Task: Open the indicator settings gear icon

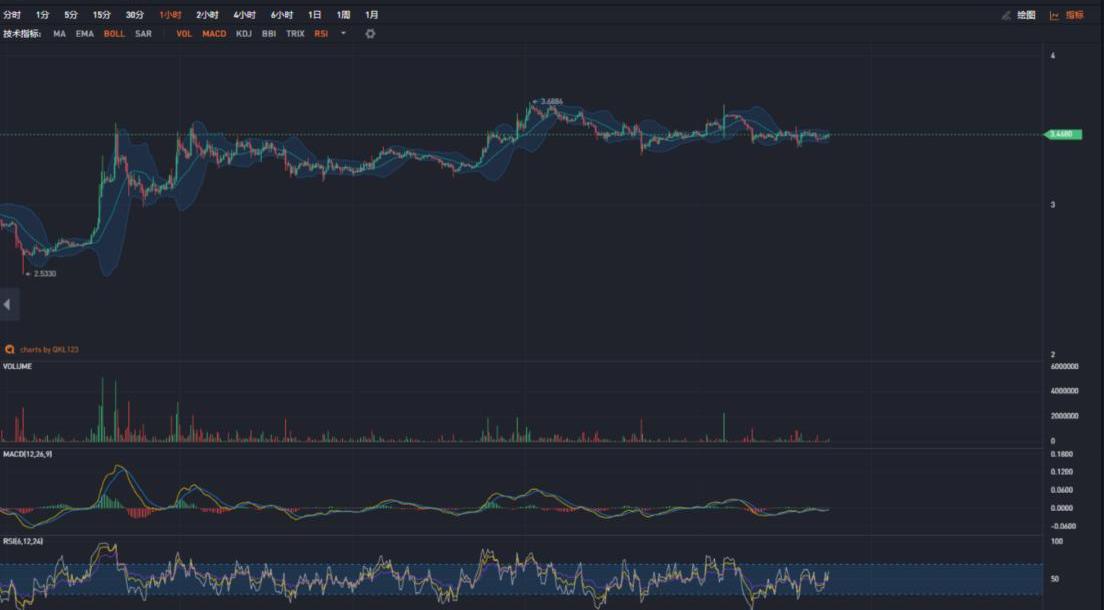Action: [x=370, y=34]
